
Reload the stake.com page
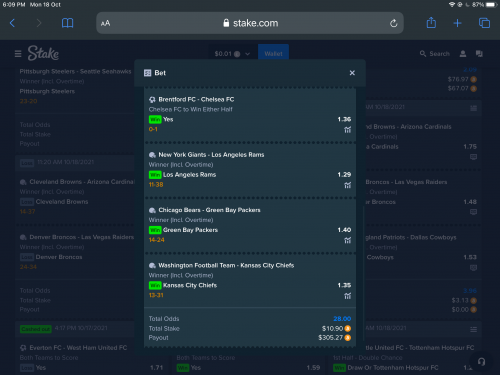[x=394, y=23]
